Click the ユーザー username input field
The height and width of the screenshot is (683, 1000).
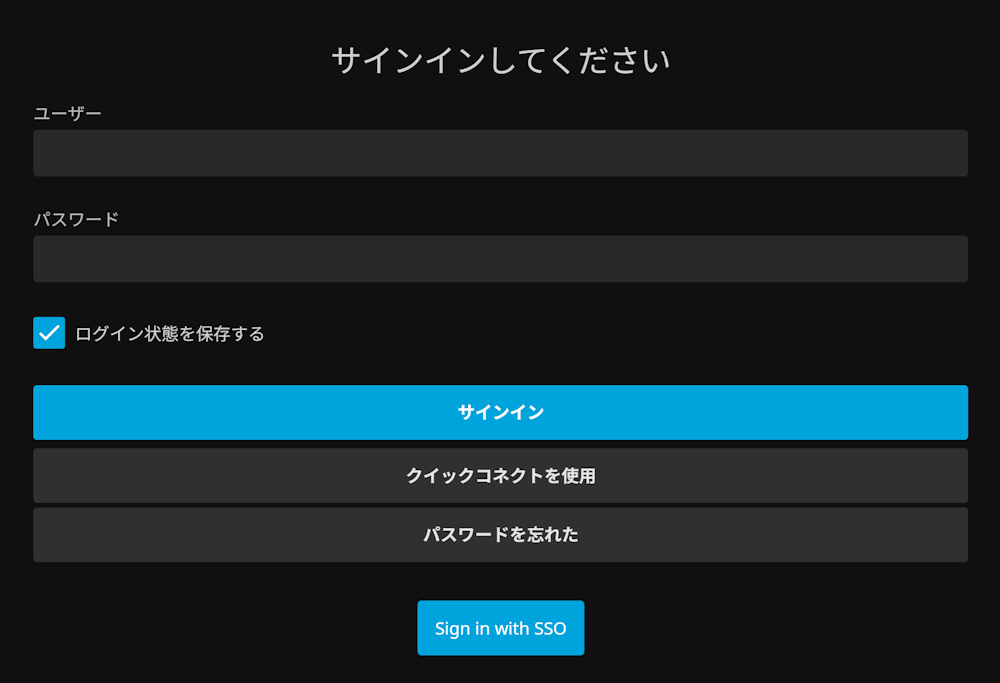tap(500, 153)
